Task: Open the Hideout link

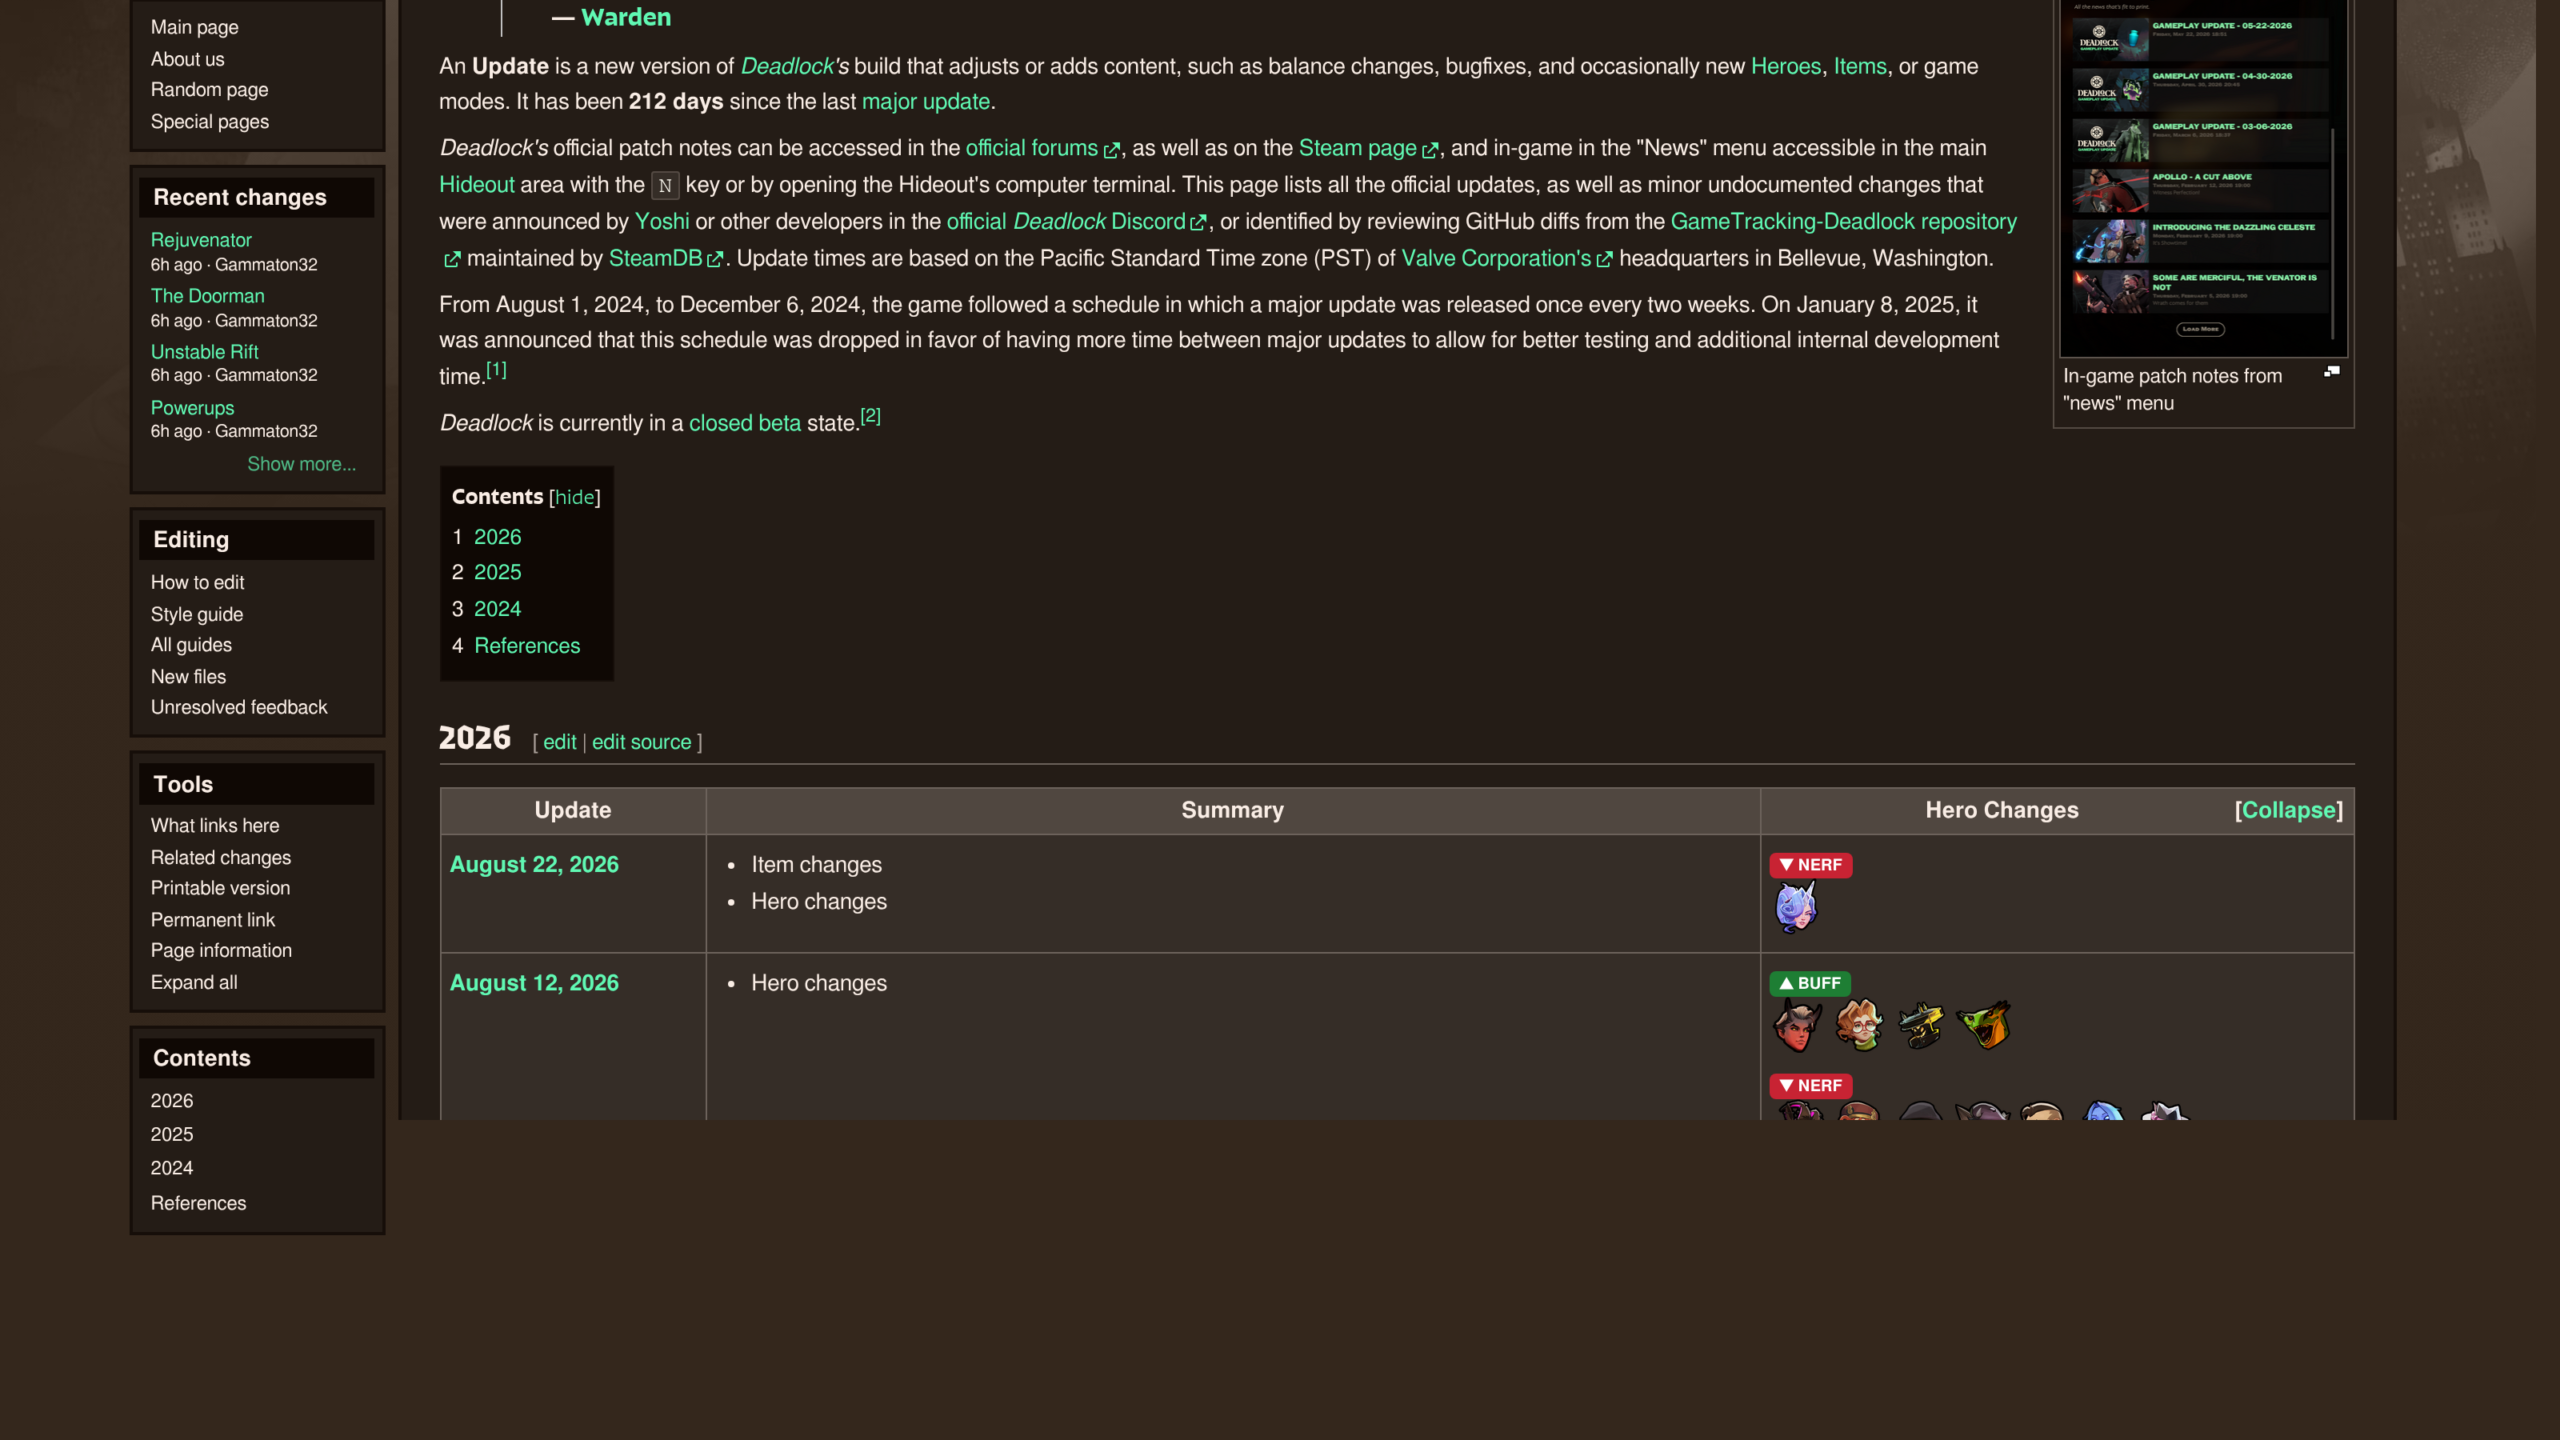Action: coord(477,185)
